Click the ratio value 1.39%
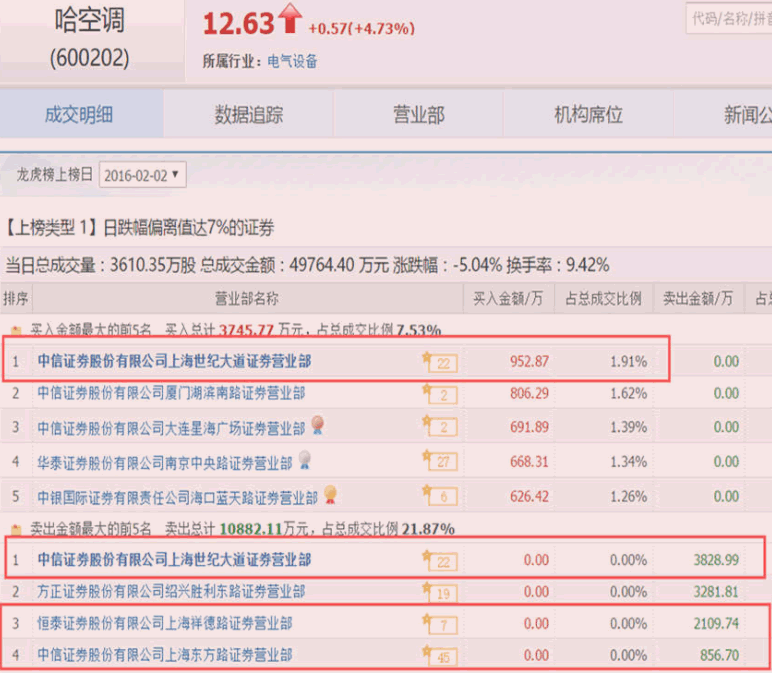Screen dimensions: 772x673 pos(629,427)
